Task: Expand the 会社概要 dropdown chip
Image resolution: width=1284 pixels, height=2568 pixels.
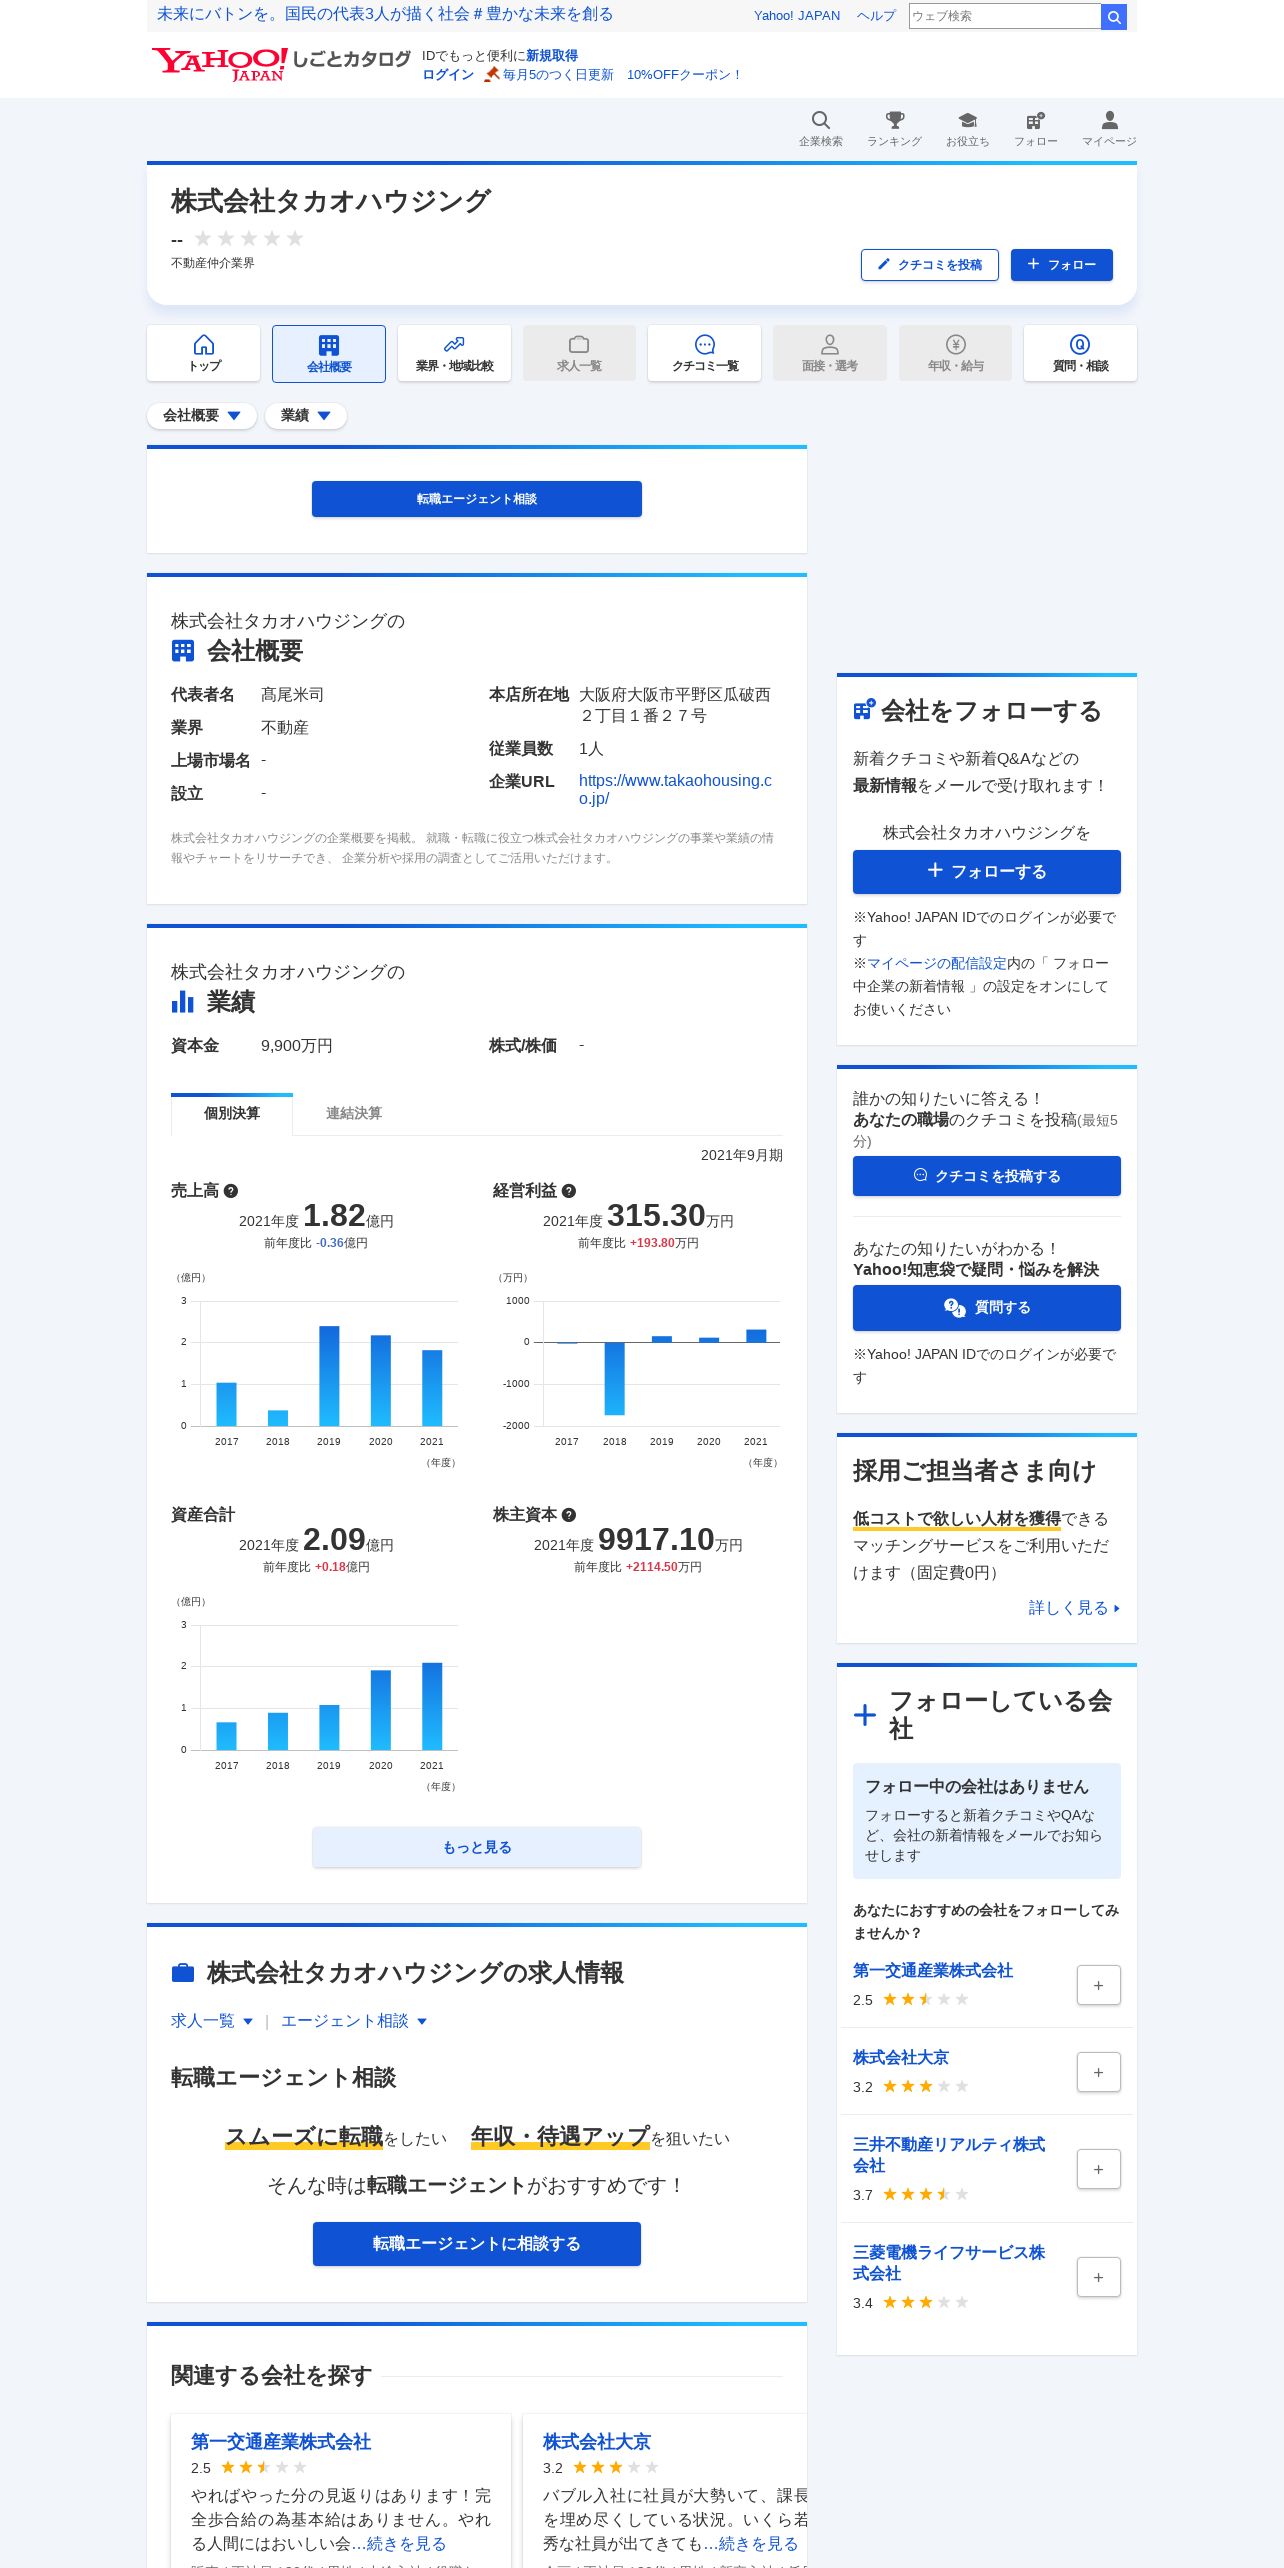Action: (x=202, y=415)
